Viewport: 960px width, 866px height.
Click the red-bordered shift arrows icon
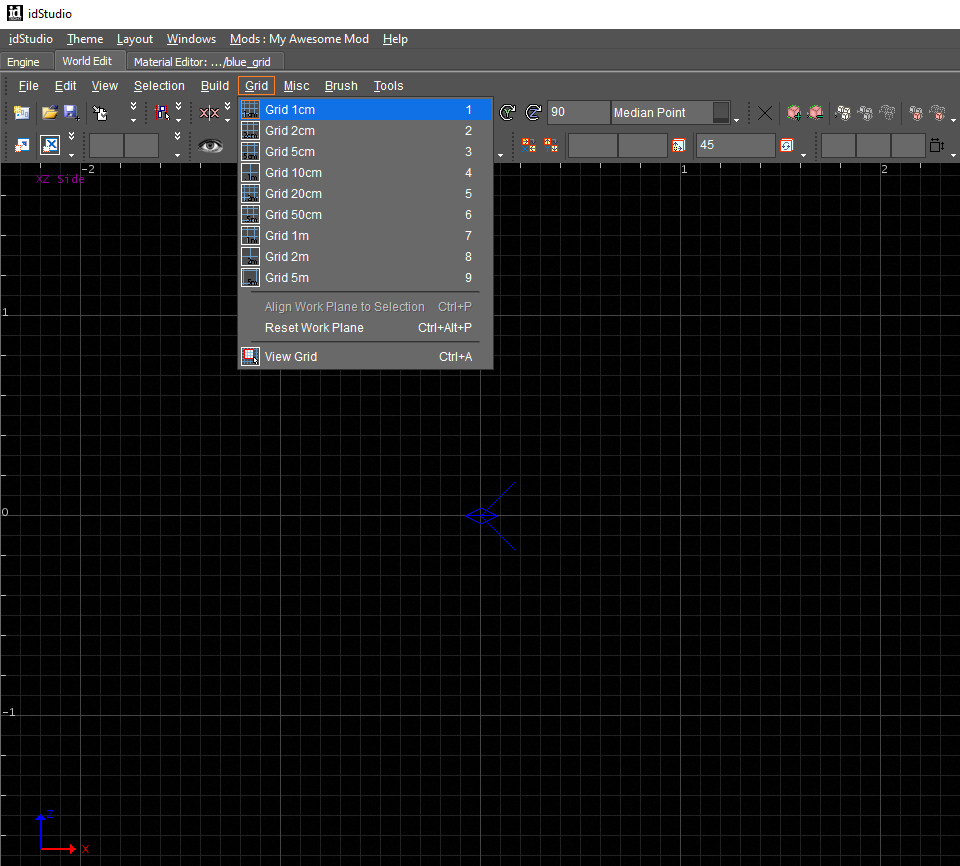click(679, 145)
